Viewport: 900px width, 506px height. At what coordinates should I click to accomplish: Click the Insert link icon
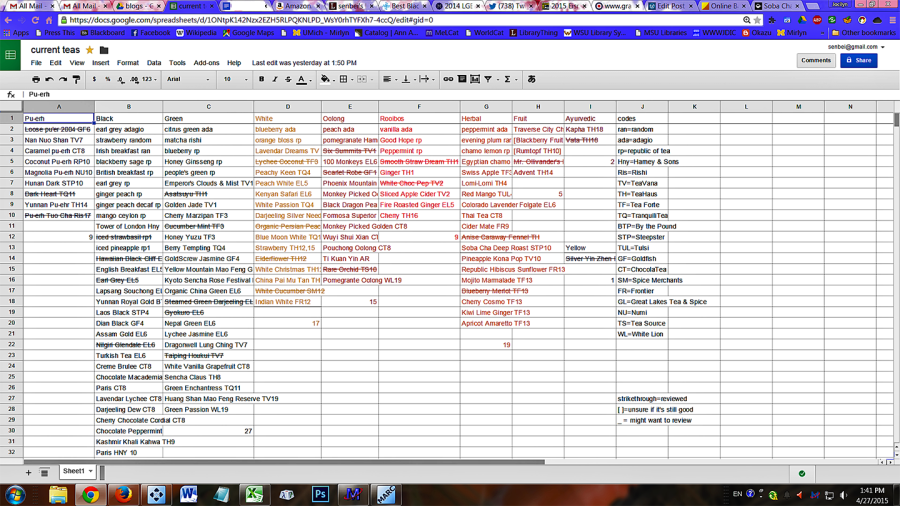448,79
